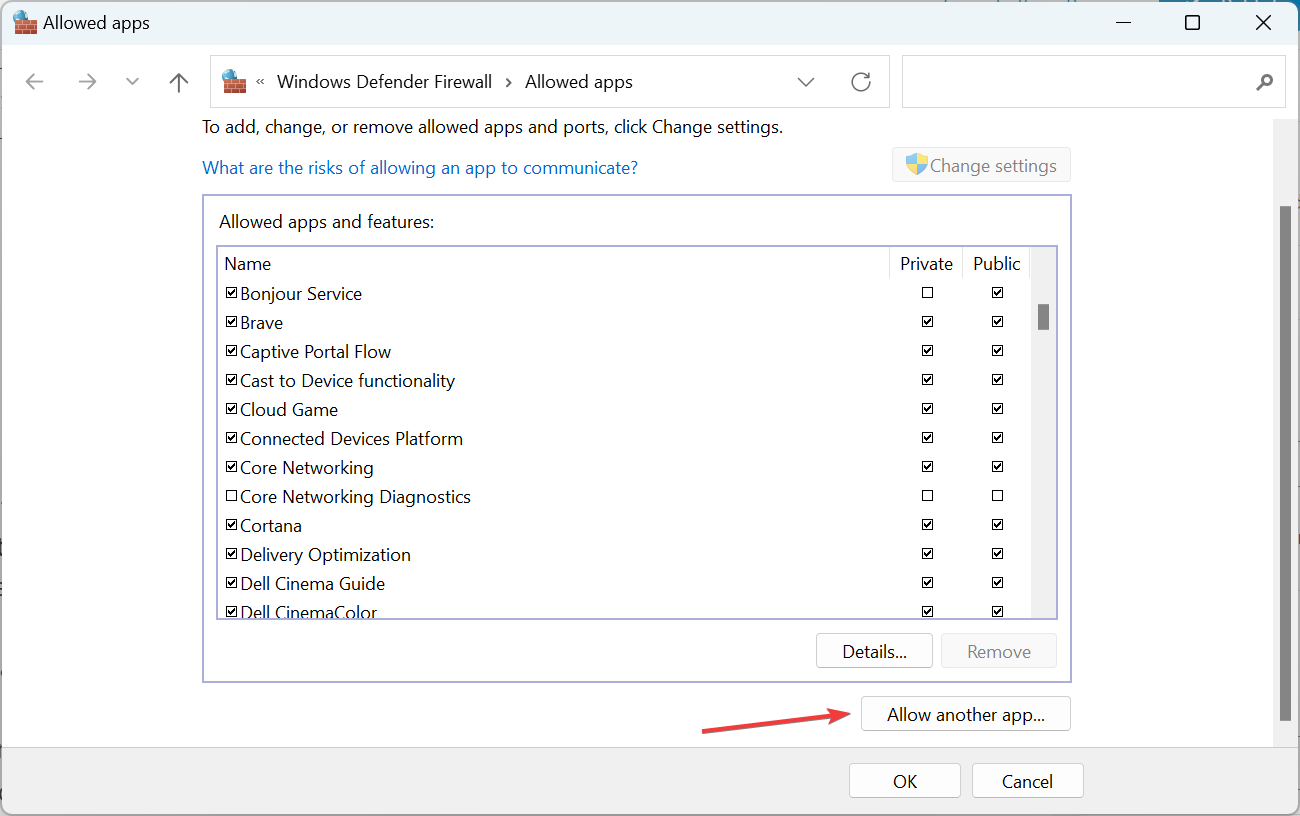Click the window's main vertical scrollbar
The width and height of the screenshot is (1300, 816).
point(1286,464)
